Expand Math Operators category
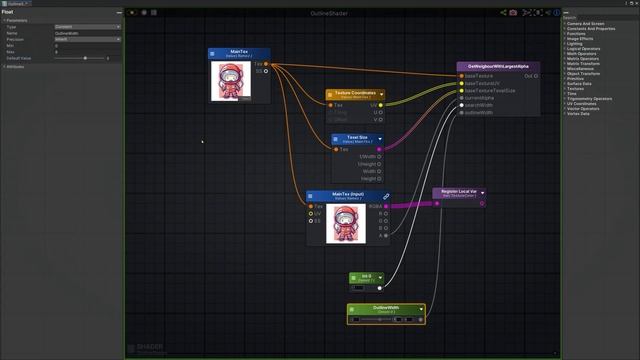The image size is (640, 360). [x=581, y=54]
